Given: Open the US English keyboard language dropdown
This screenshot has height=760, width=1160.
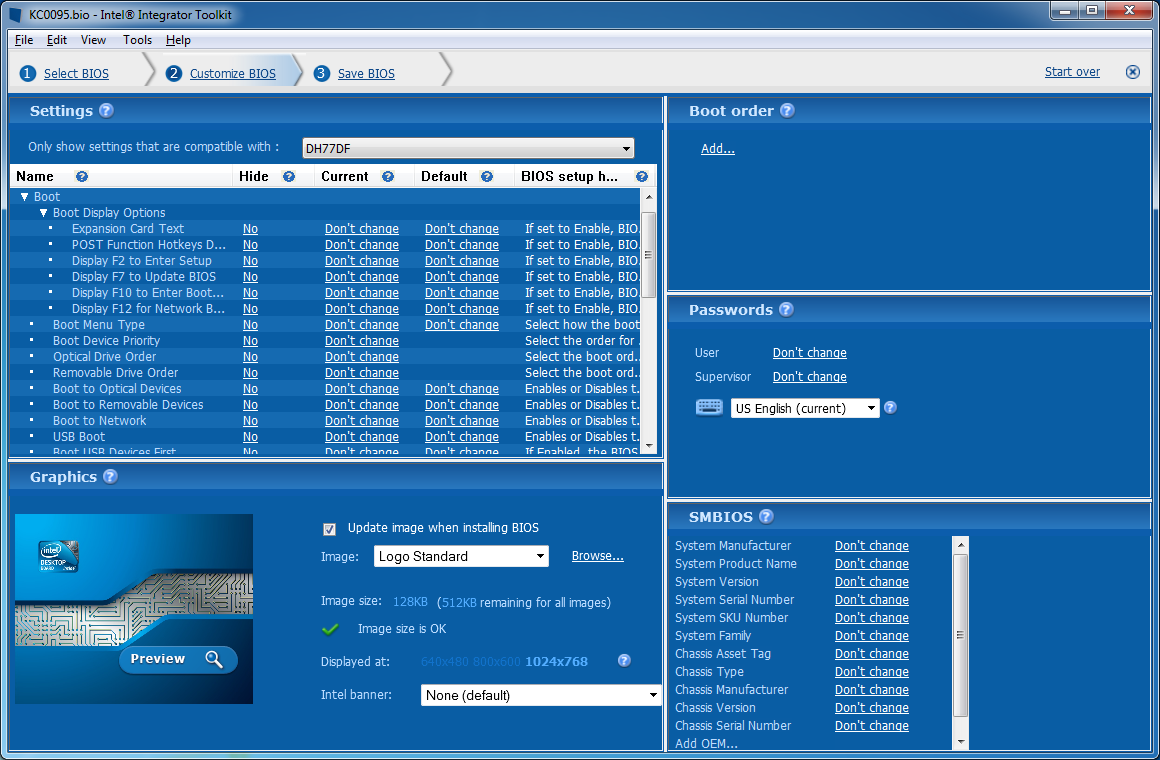Looking at the screenshot, I should [805, 408].
